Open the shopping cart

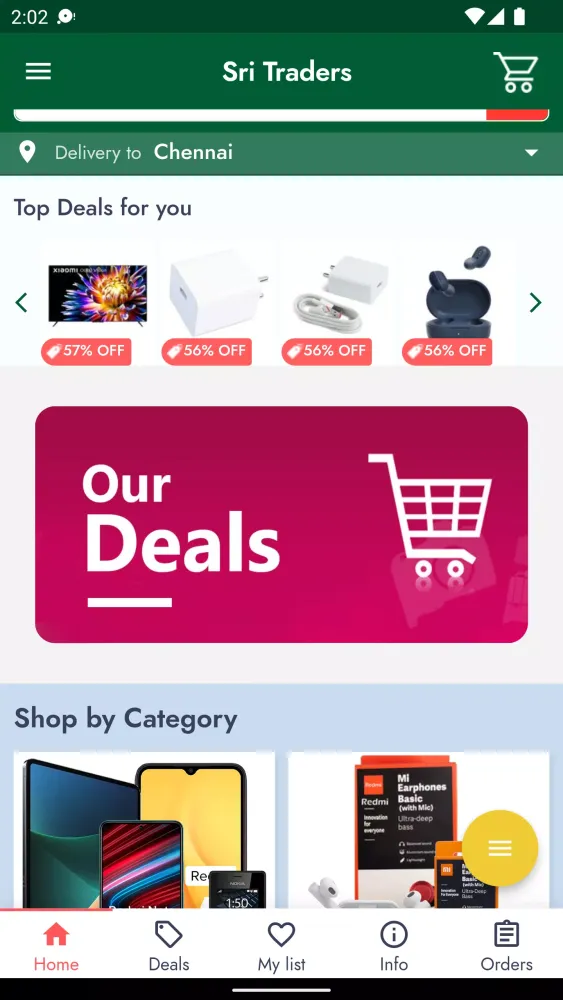(516, 72)
